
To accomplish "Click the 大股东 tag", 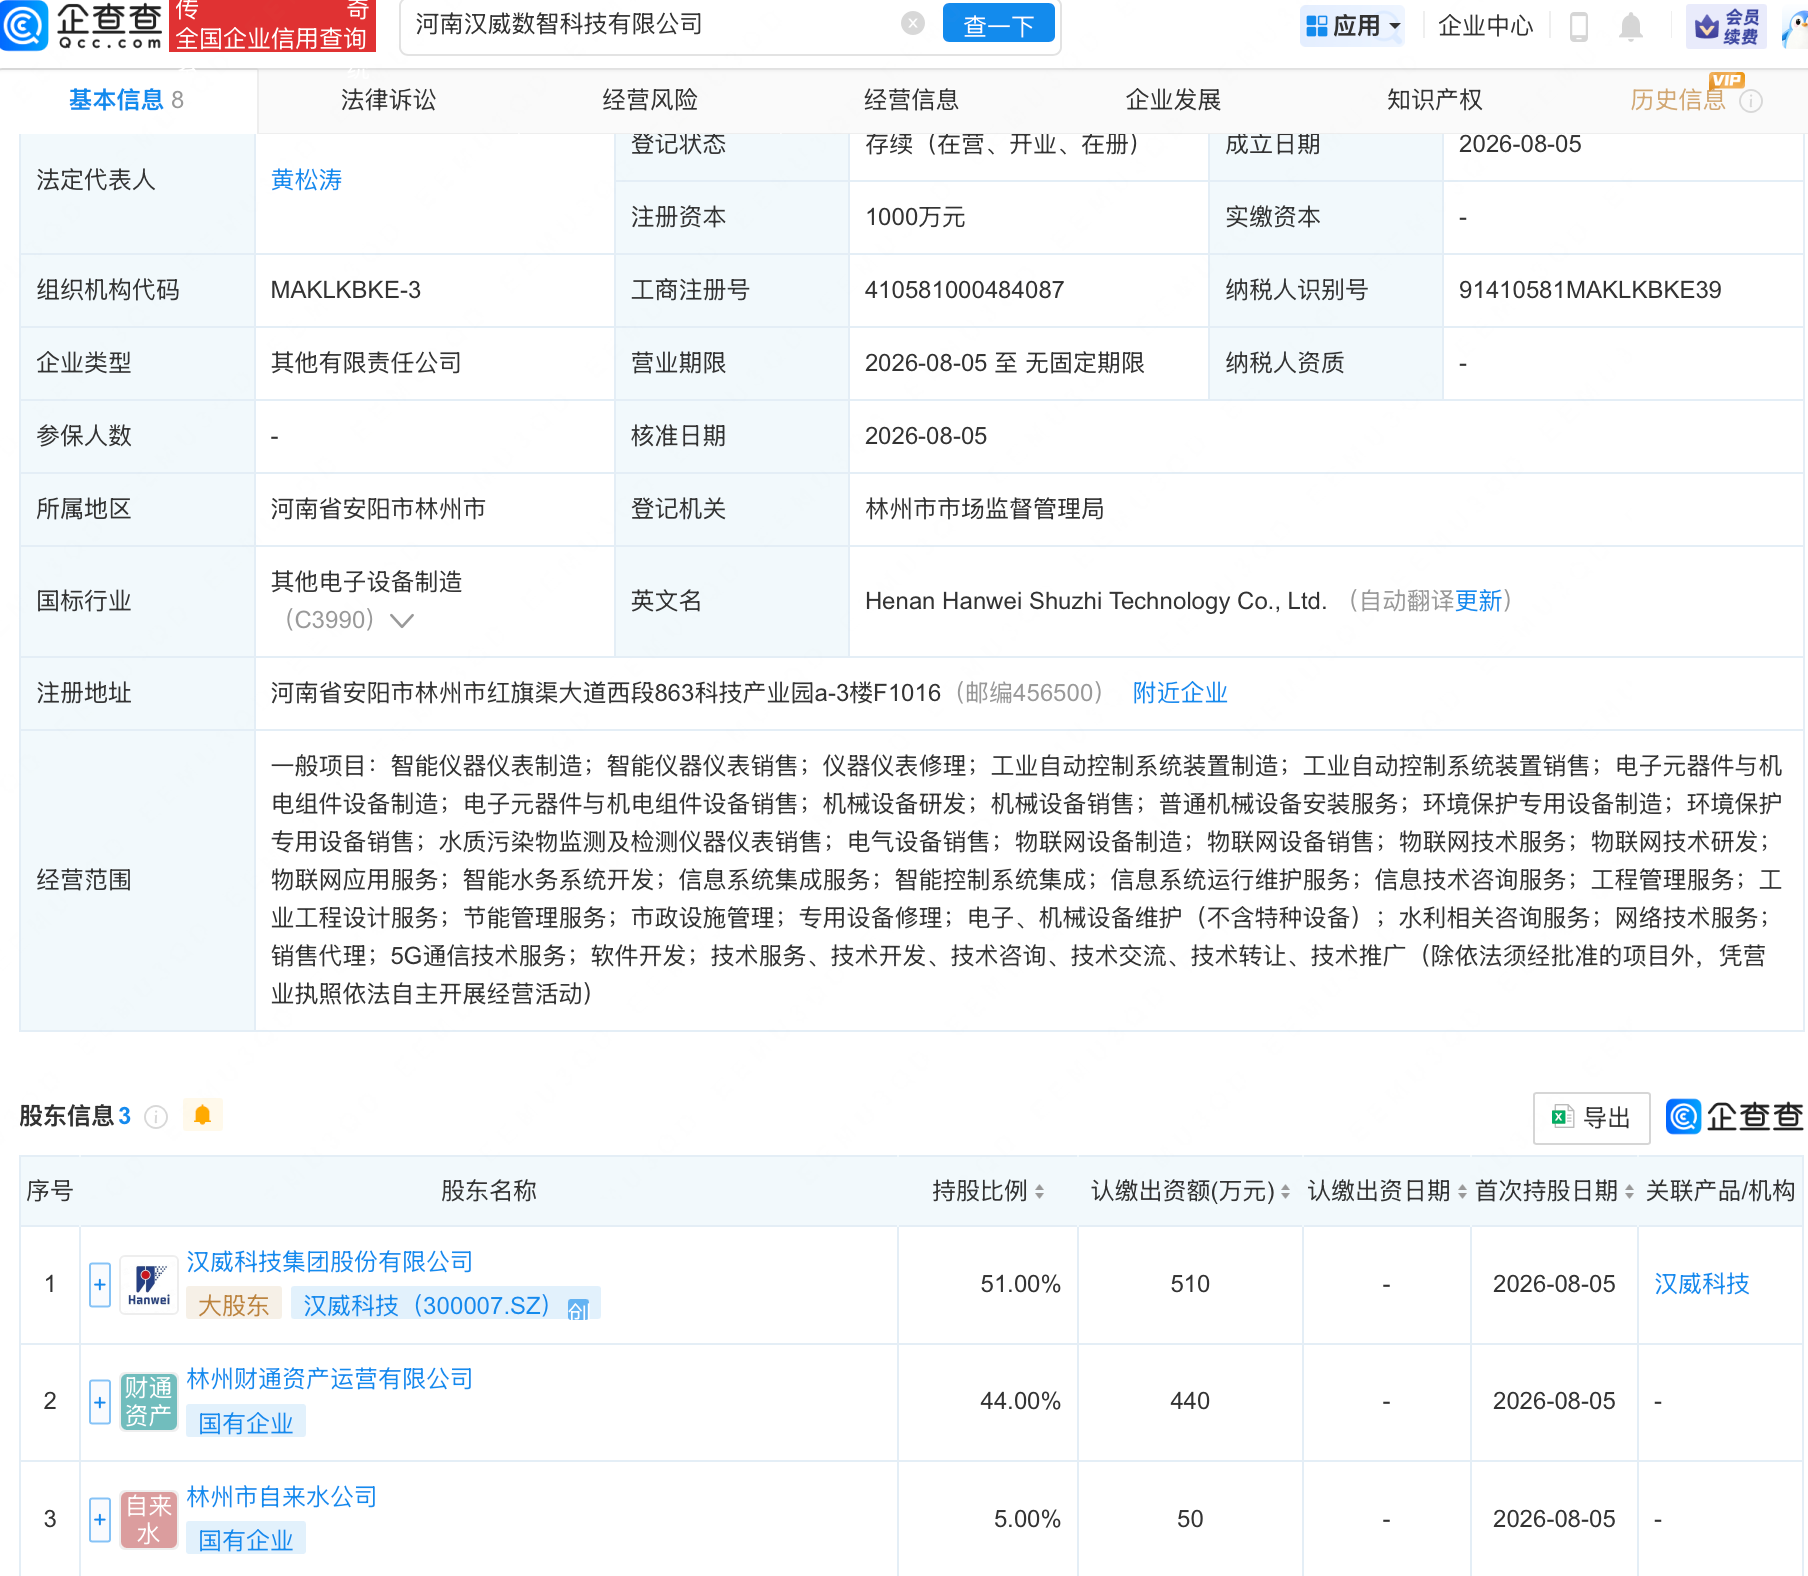I will click(x=234, y=1306).
